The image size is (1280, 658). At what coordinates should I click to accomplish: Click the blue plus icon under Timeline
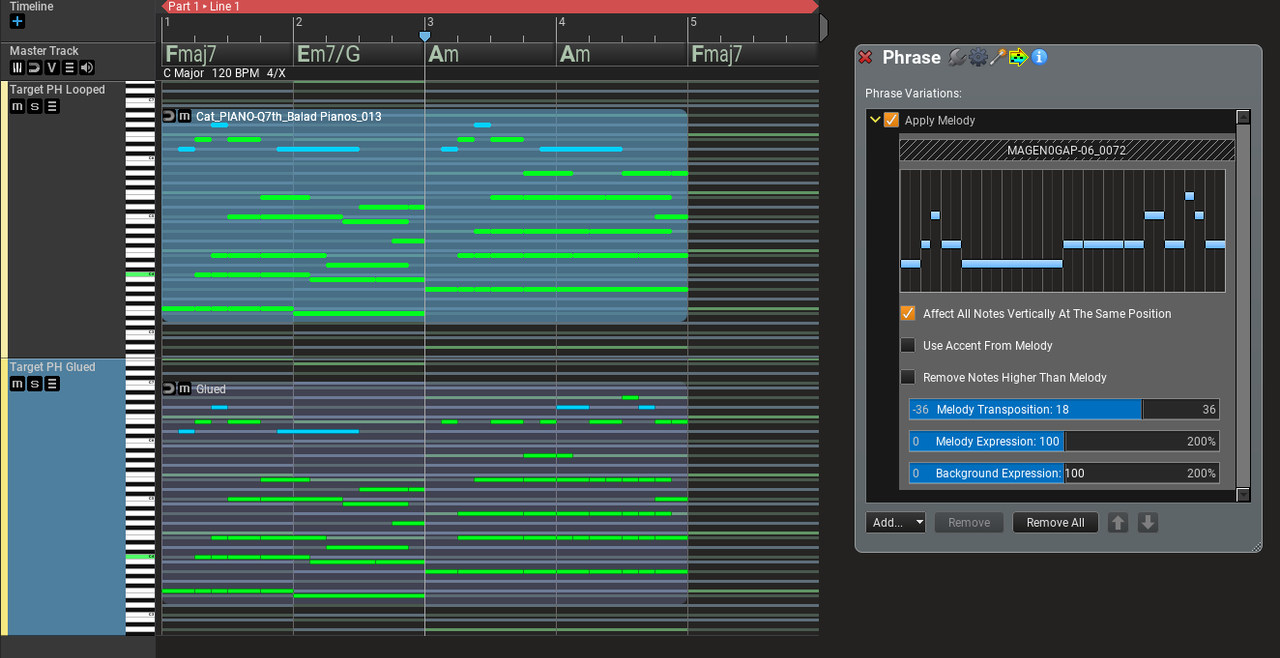tap(17, 22)
